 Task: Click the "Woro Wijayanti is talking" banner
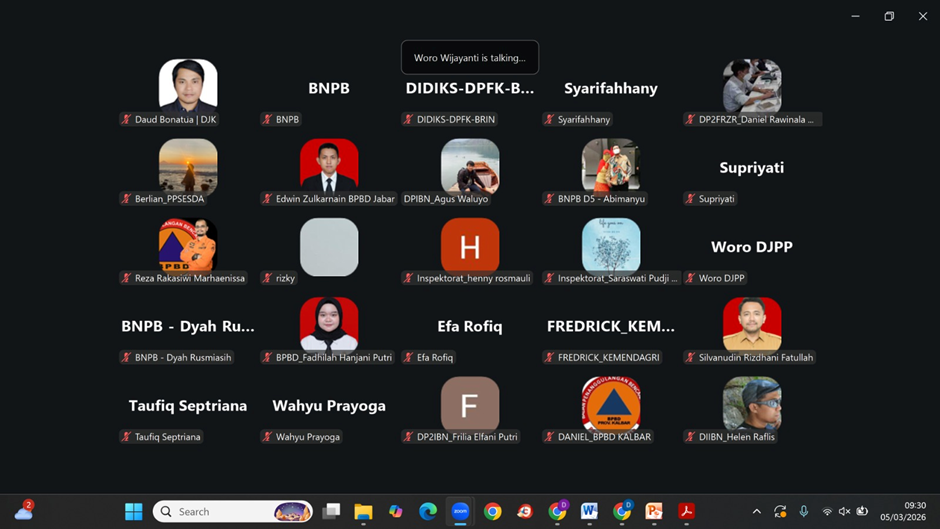469,58
